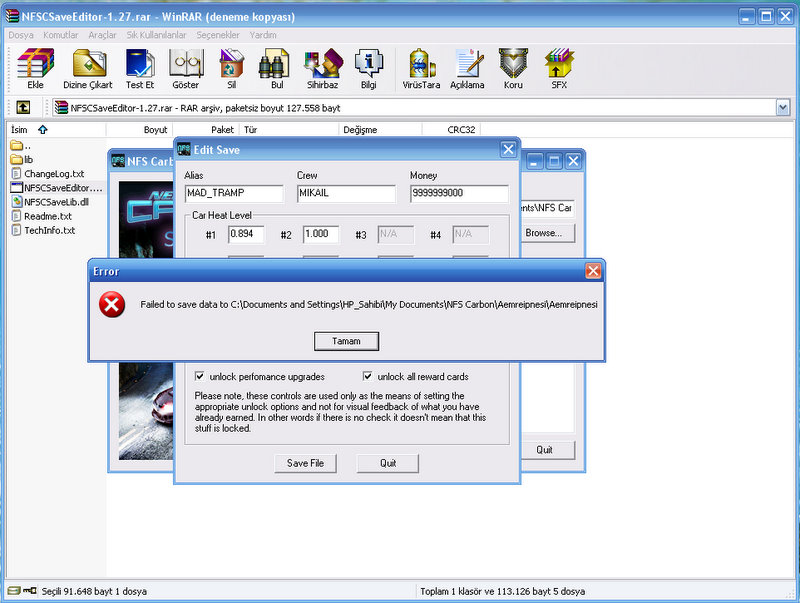Sort files by Boyut column header
The height and width of the screenshot is (603, 800).
(x=139, y=130)
